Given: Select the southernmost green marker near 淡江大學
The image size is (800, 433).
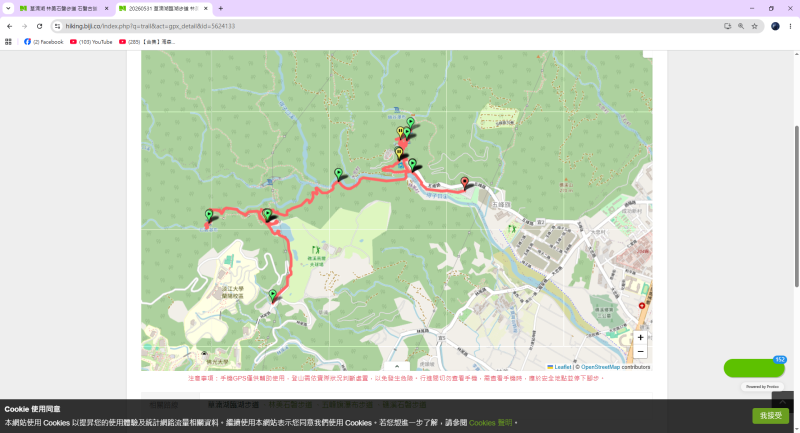Looking at the screenshot, I should [x=272, y=295].
